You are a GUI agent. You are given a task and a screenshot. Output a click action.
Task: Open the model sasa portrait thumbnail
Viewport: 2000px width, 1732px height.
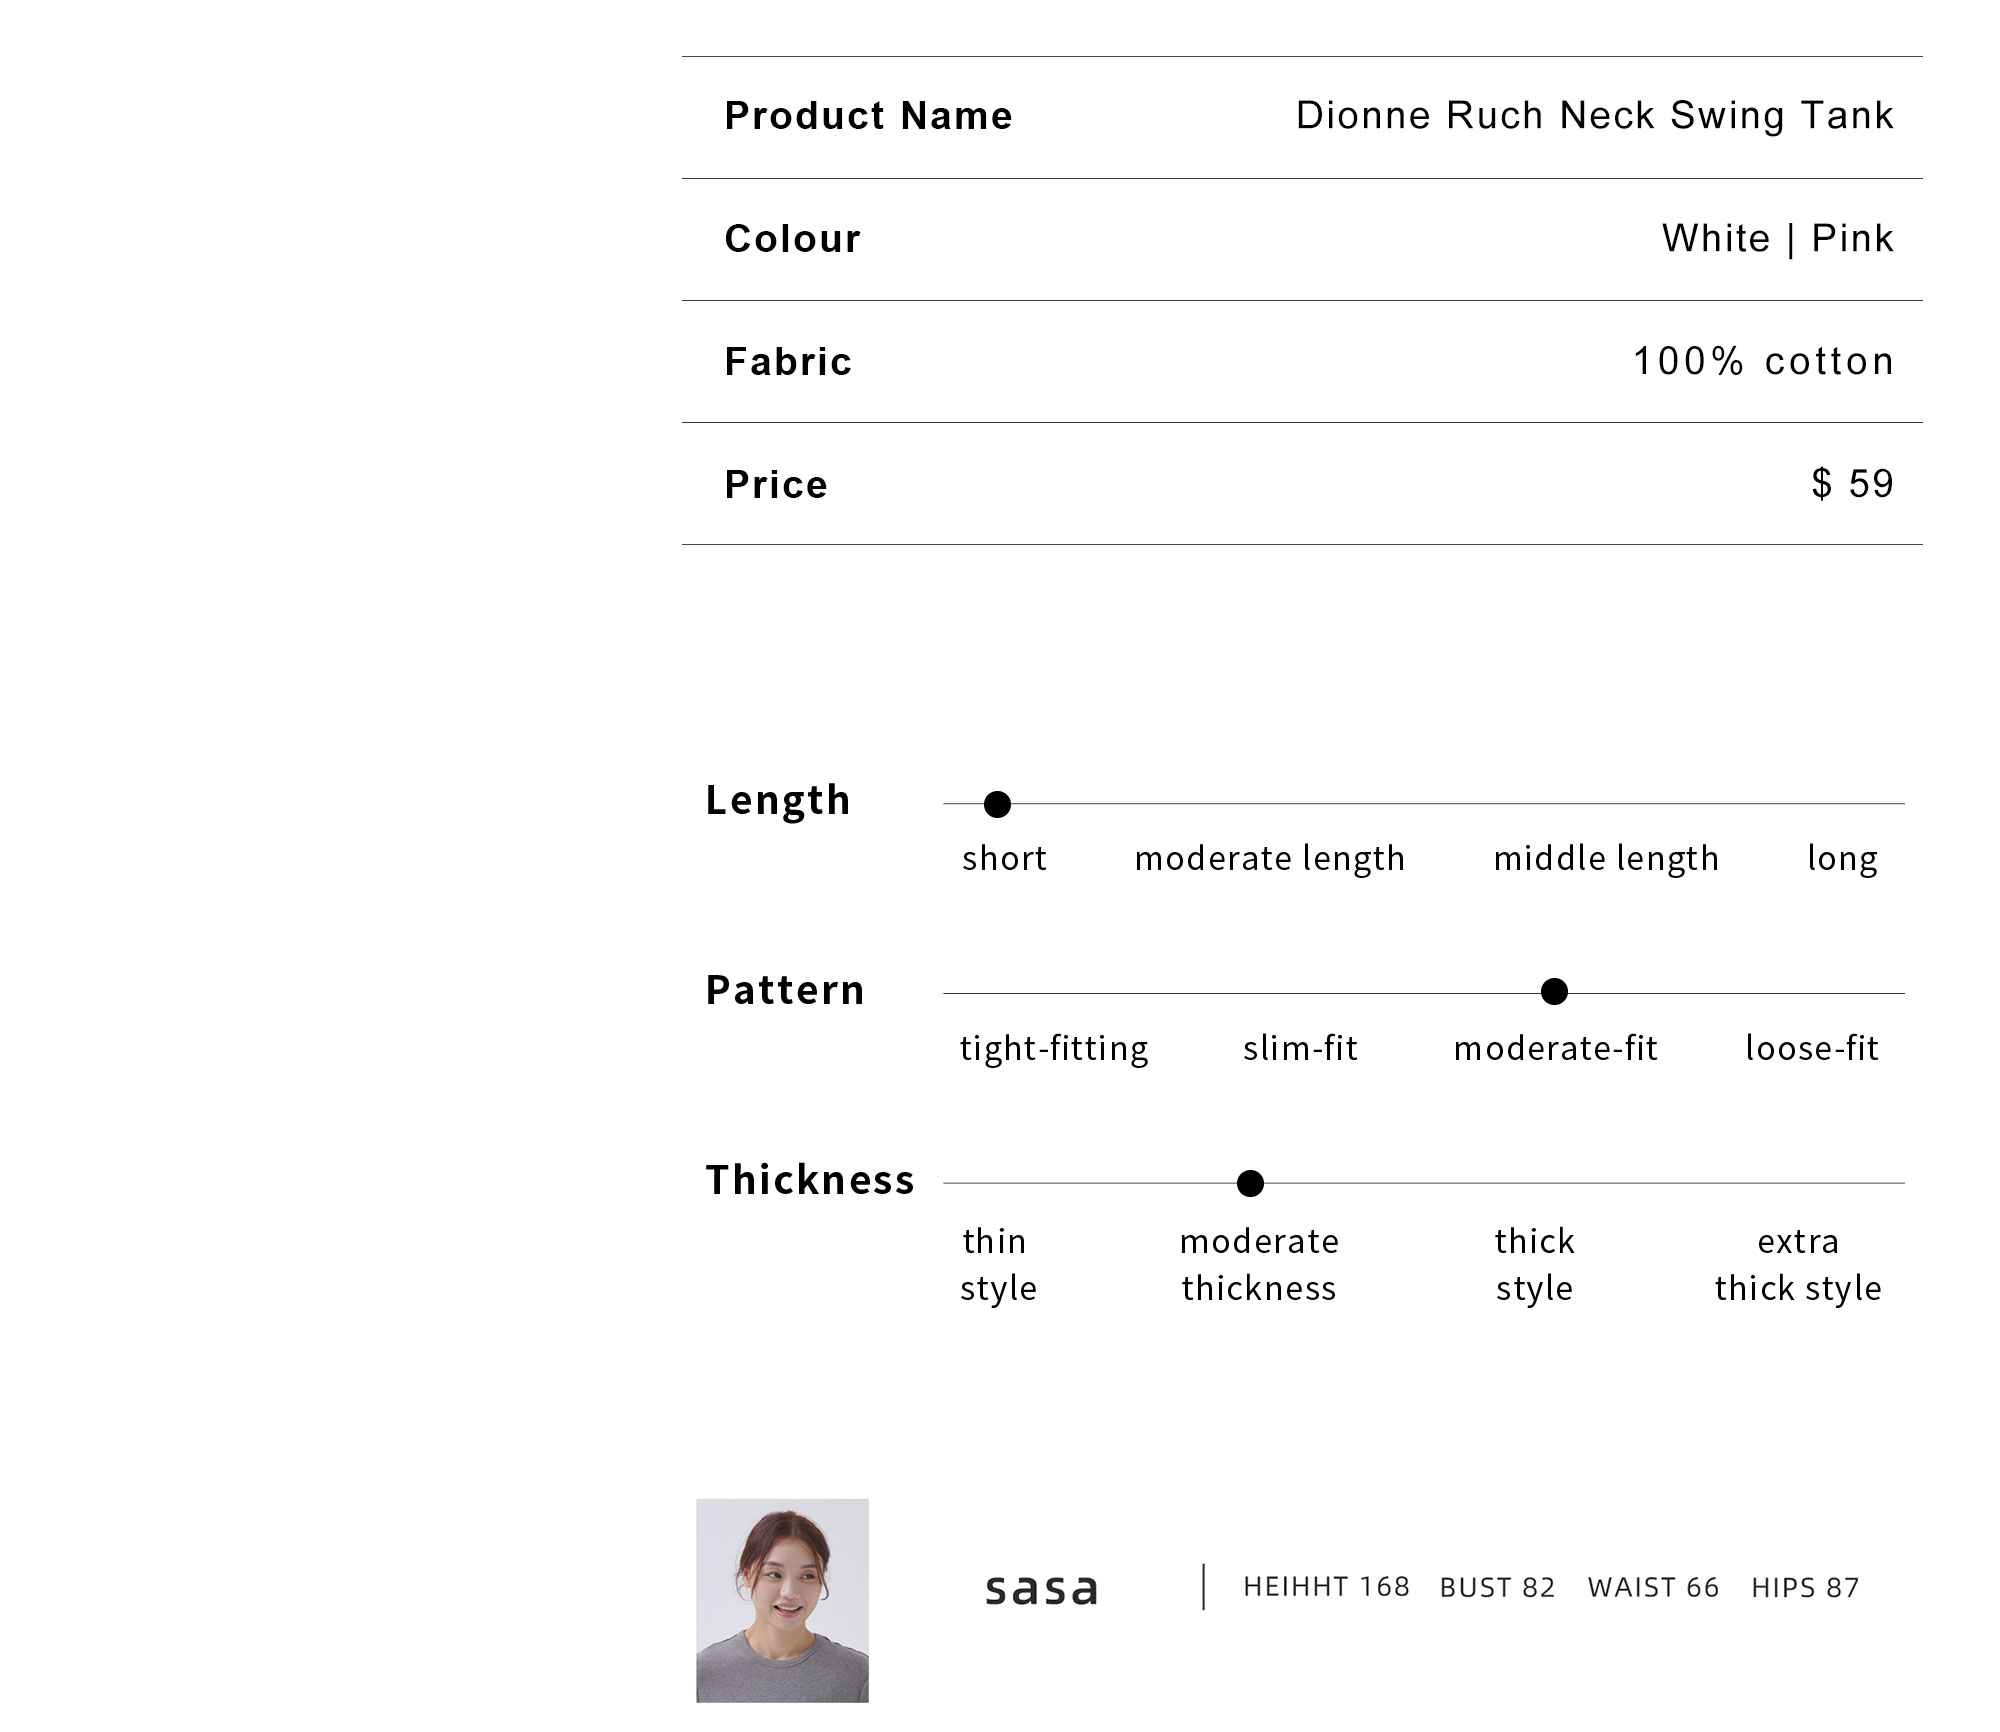pos(782,1600)
